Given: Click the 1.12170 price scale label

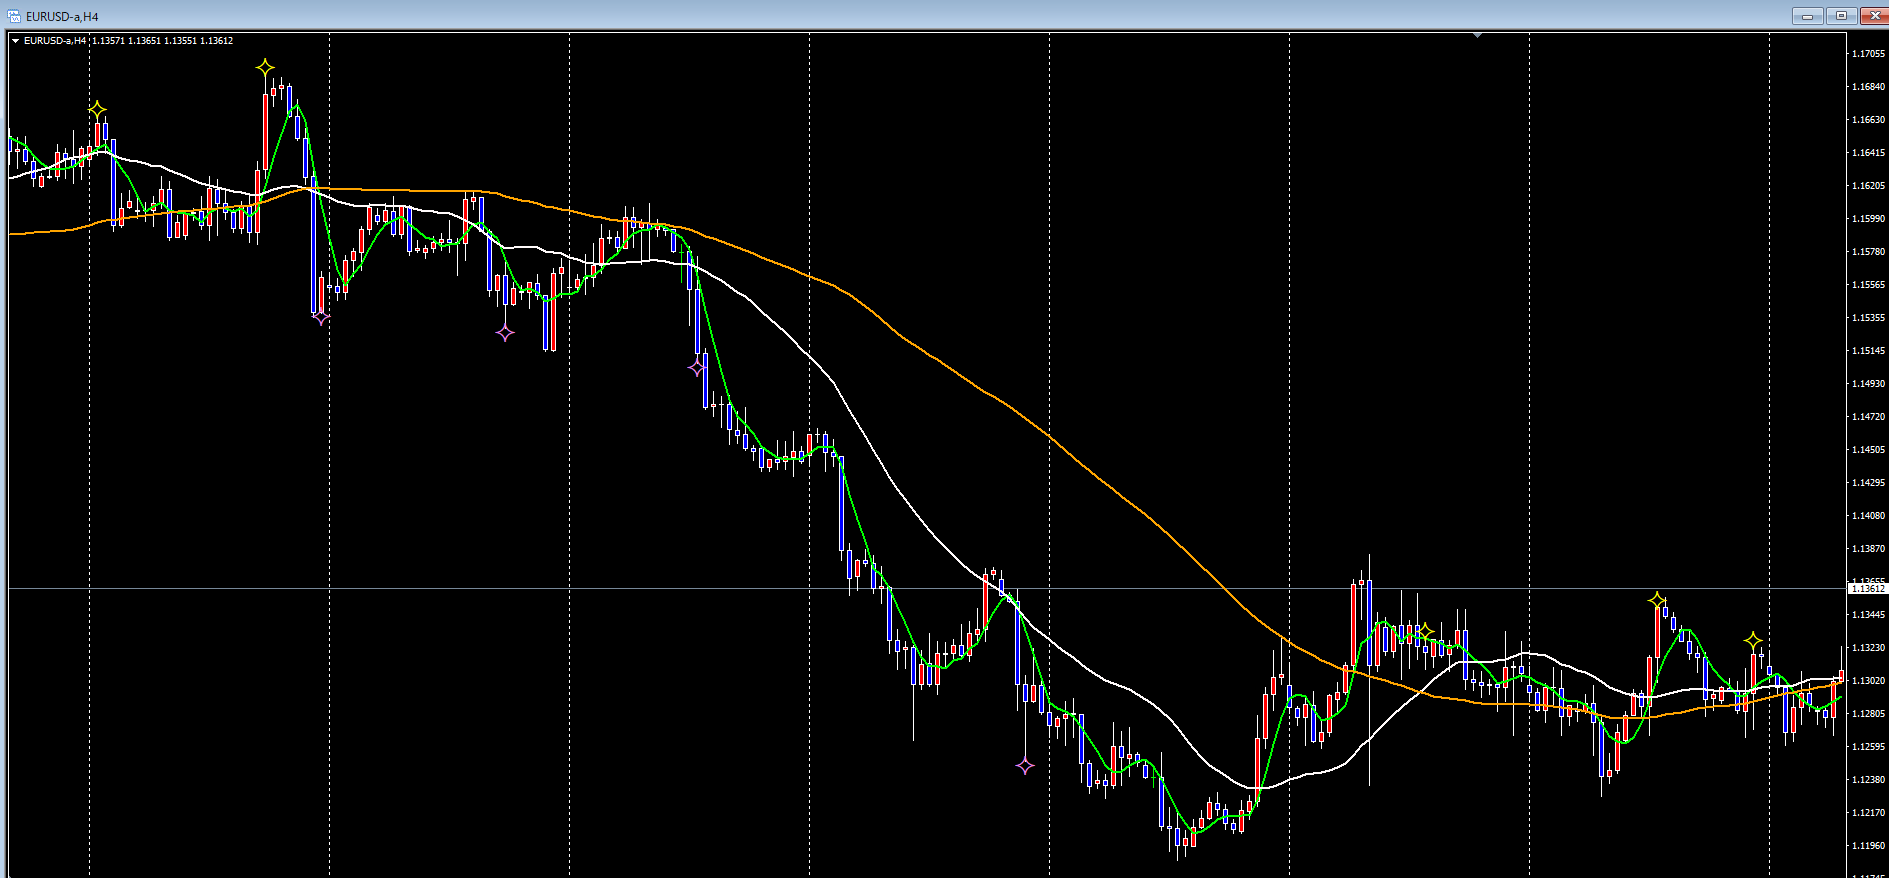Looking at the screenshot, I should click(1868, 813).
